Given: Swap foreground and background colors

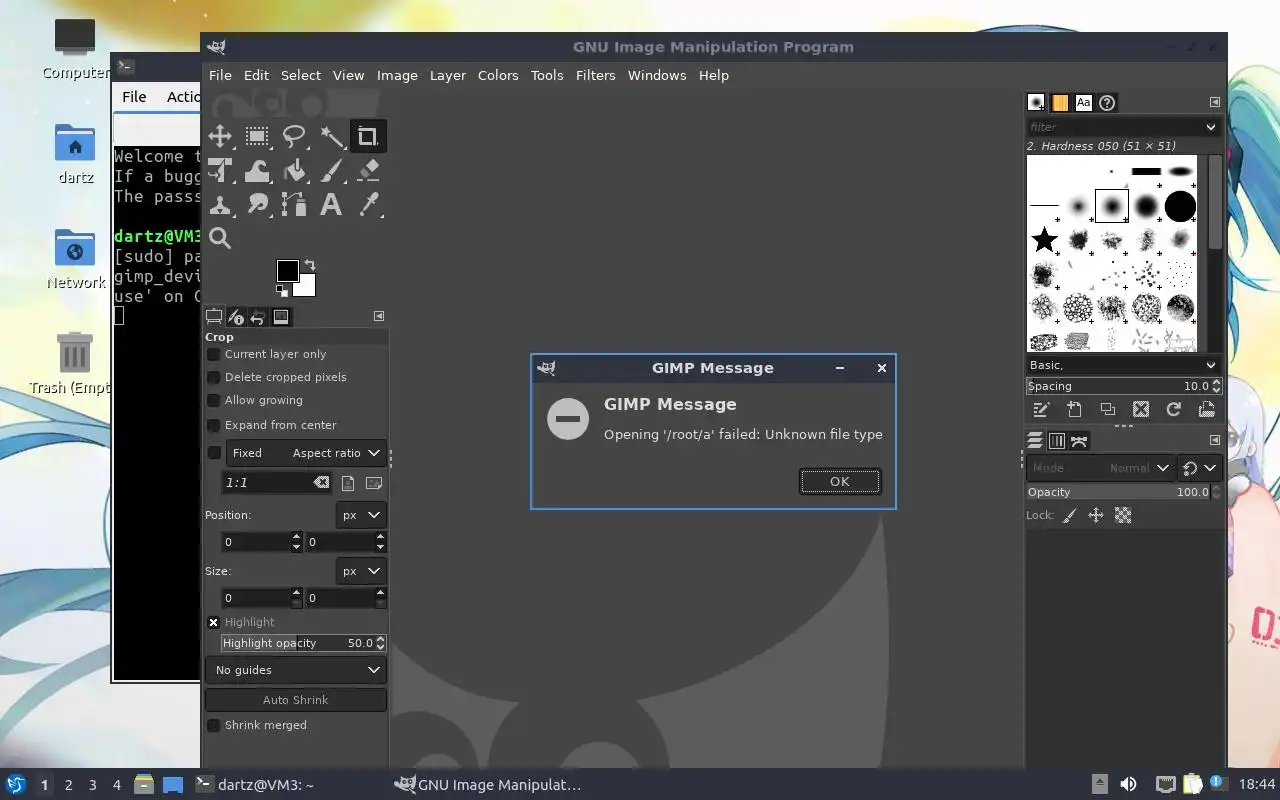Looking at the screenshot, I should point(310,265).
